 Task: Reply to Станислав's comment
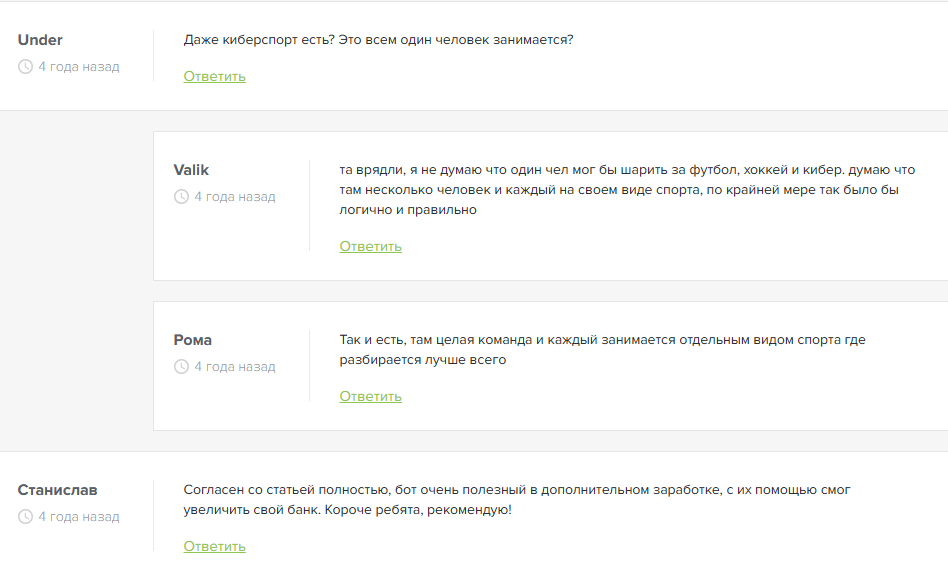coord(214,547)
